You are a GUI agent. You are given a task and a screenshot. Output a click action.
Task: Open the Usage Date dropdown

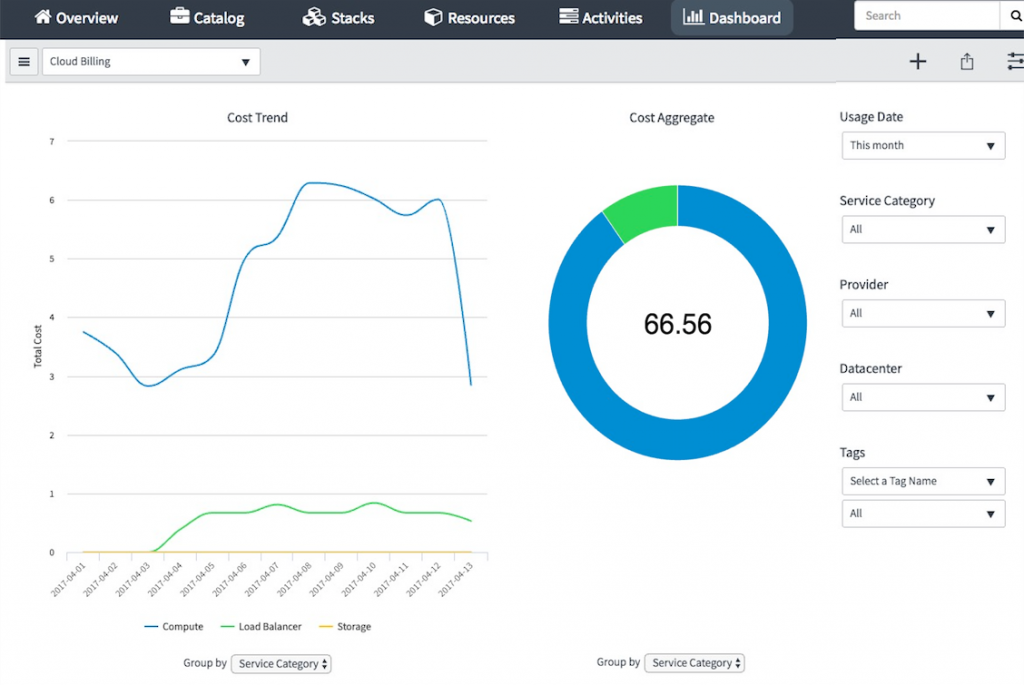[922, 145]
